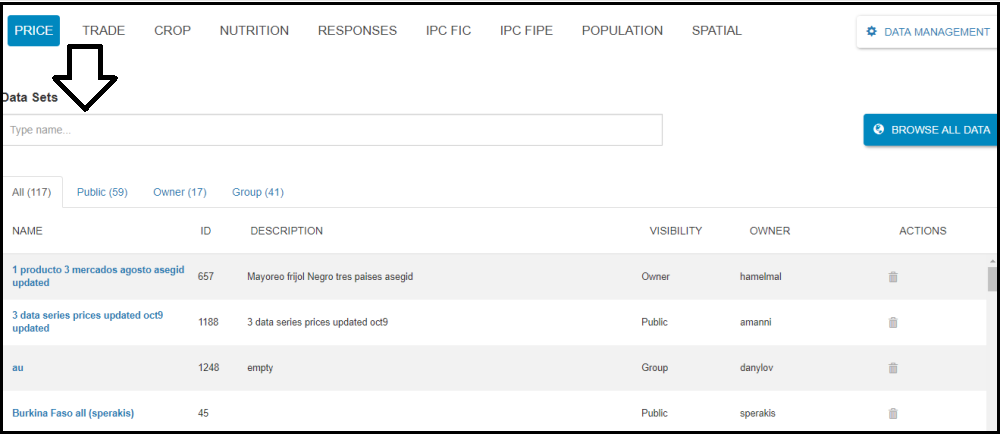Show Group (41) datasets
Image resolution: width=1000 pixels, height=434 pixels.
tap(258, 192)
